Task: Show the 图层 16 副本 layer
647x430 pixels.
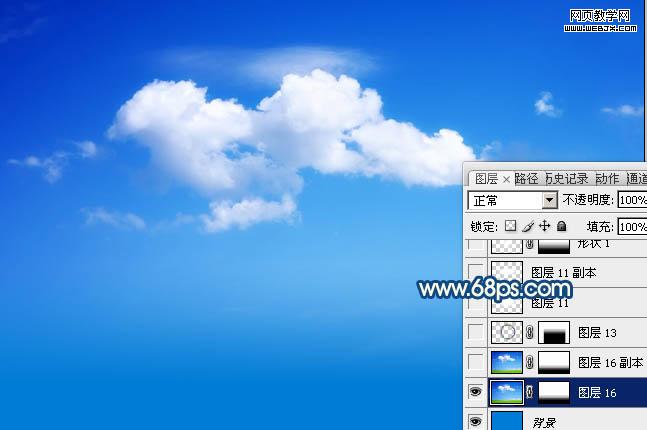Action: pos(475,362)
